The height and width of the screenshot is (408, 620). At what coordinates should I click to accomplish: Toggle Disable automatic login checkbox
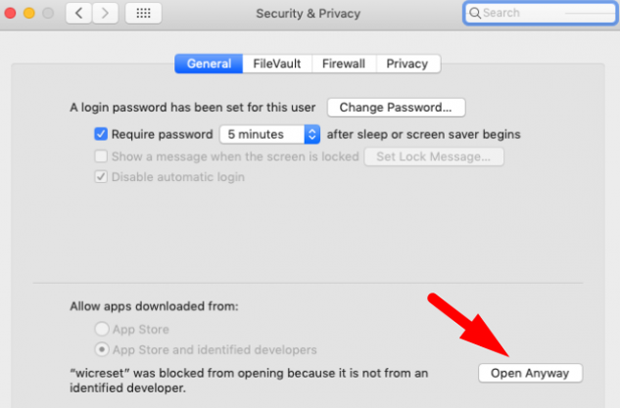[101, 176]
